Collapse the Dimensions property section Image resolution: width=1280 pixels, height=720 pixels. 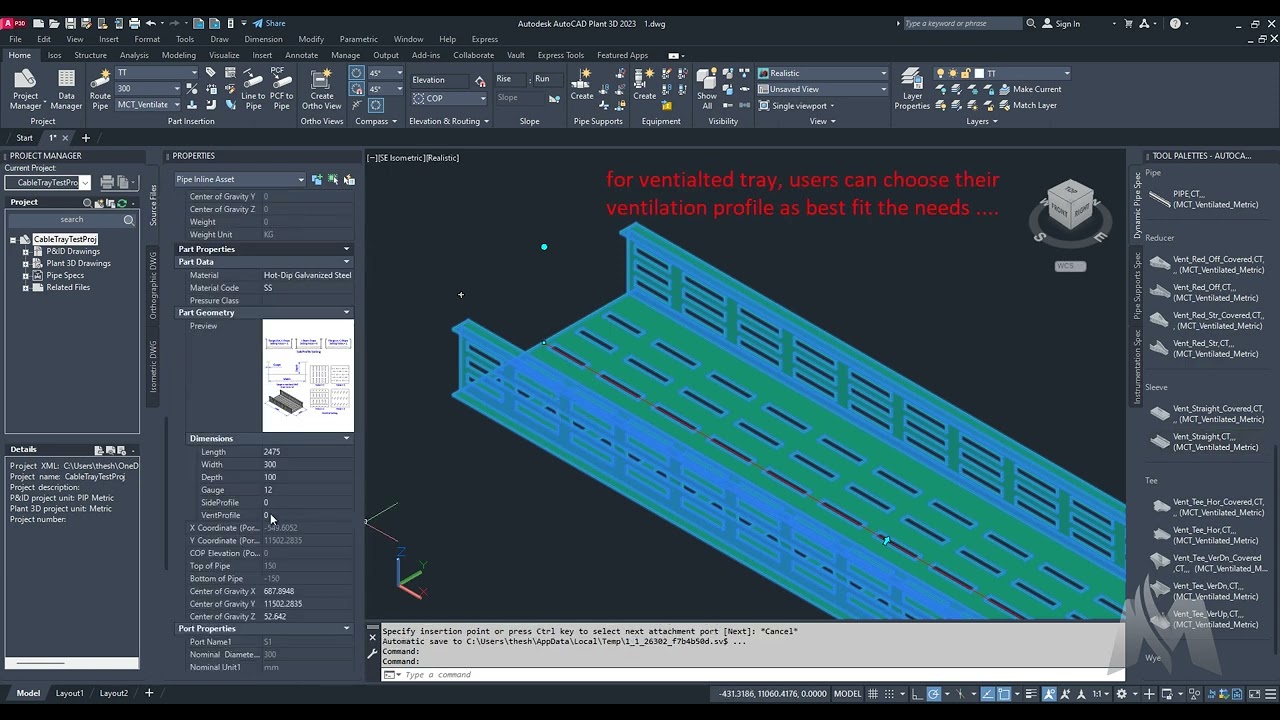click(347, 439)
